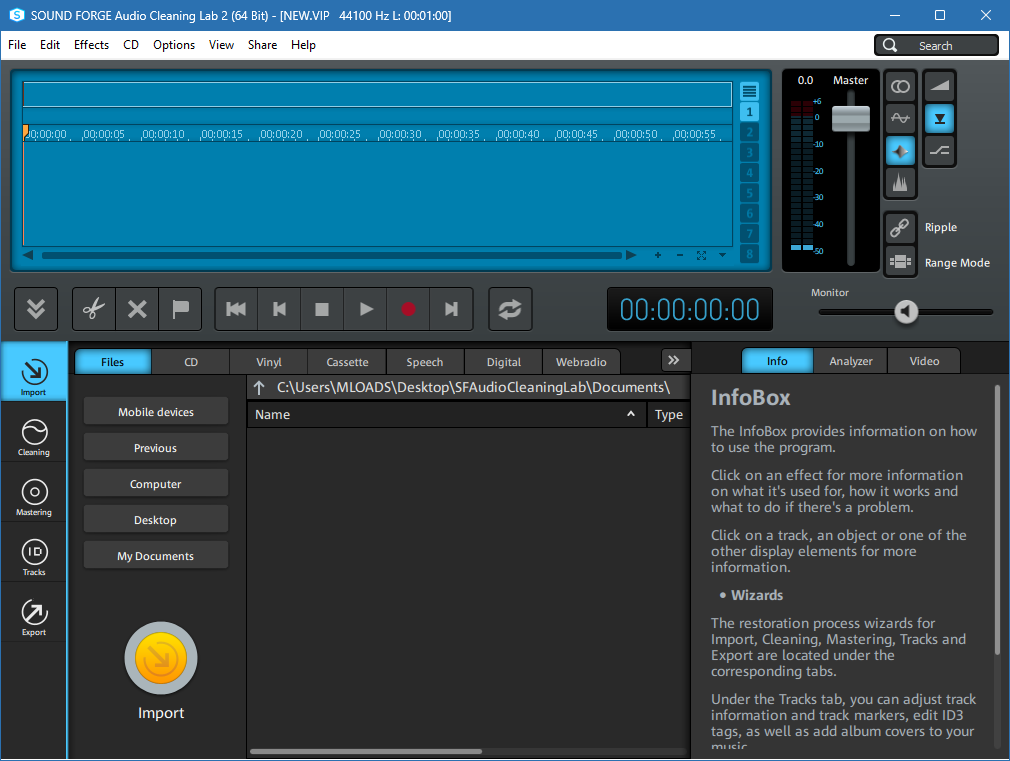This screenshot has height=761, width=1010.
Task: Switch to the Speech tab
Action: 425,361
